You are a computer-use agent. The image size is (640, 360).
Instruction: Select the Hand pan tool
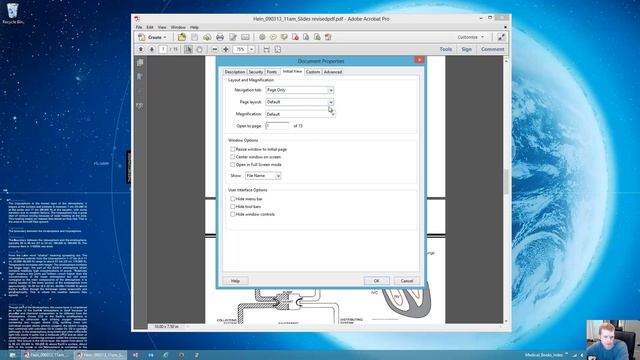pos(199,49)
